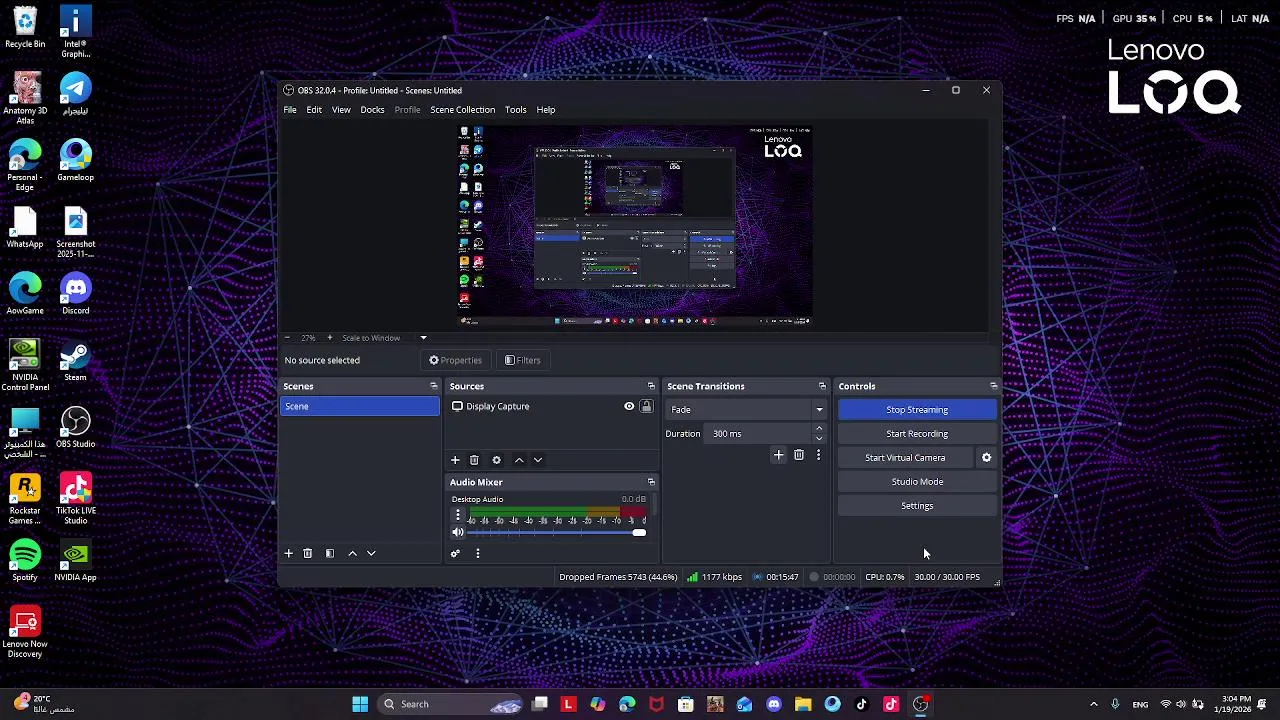Open scene filters icon in Scenes dock
The height and width of the screenshot is (720, 1280).
tap(329, 553)
